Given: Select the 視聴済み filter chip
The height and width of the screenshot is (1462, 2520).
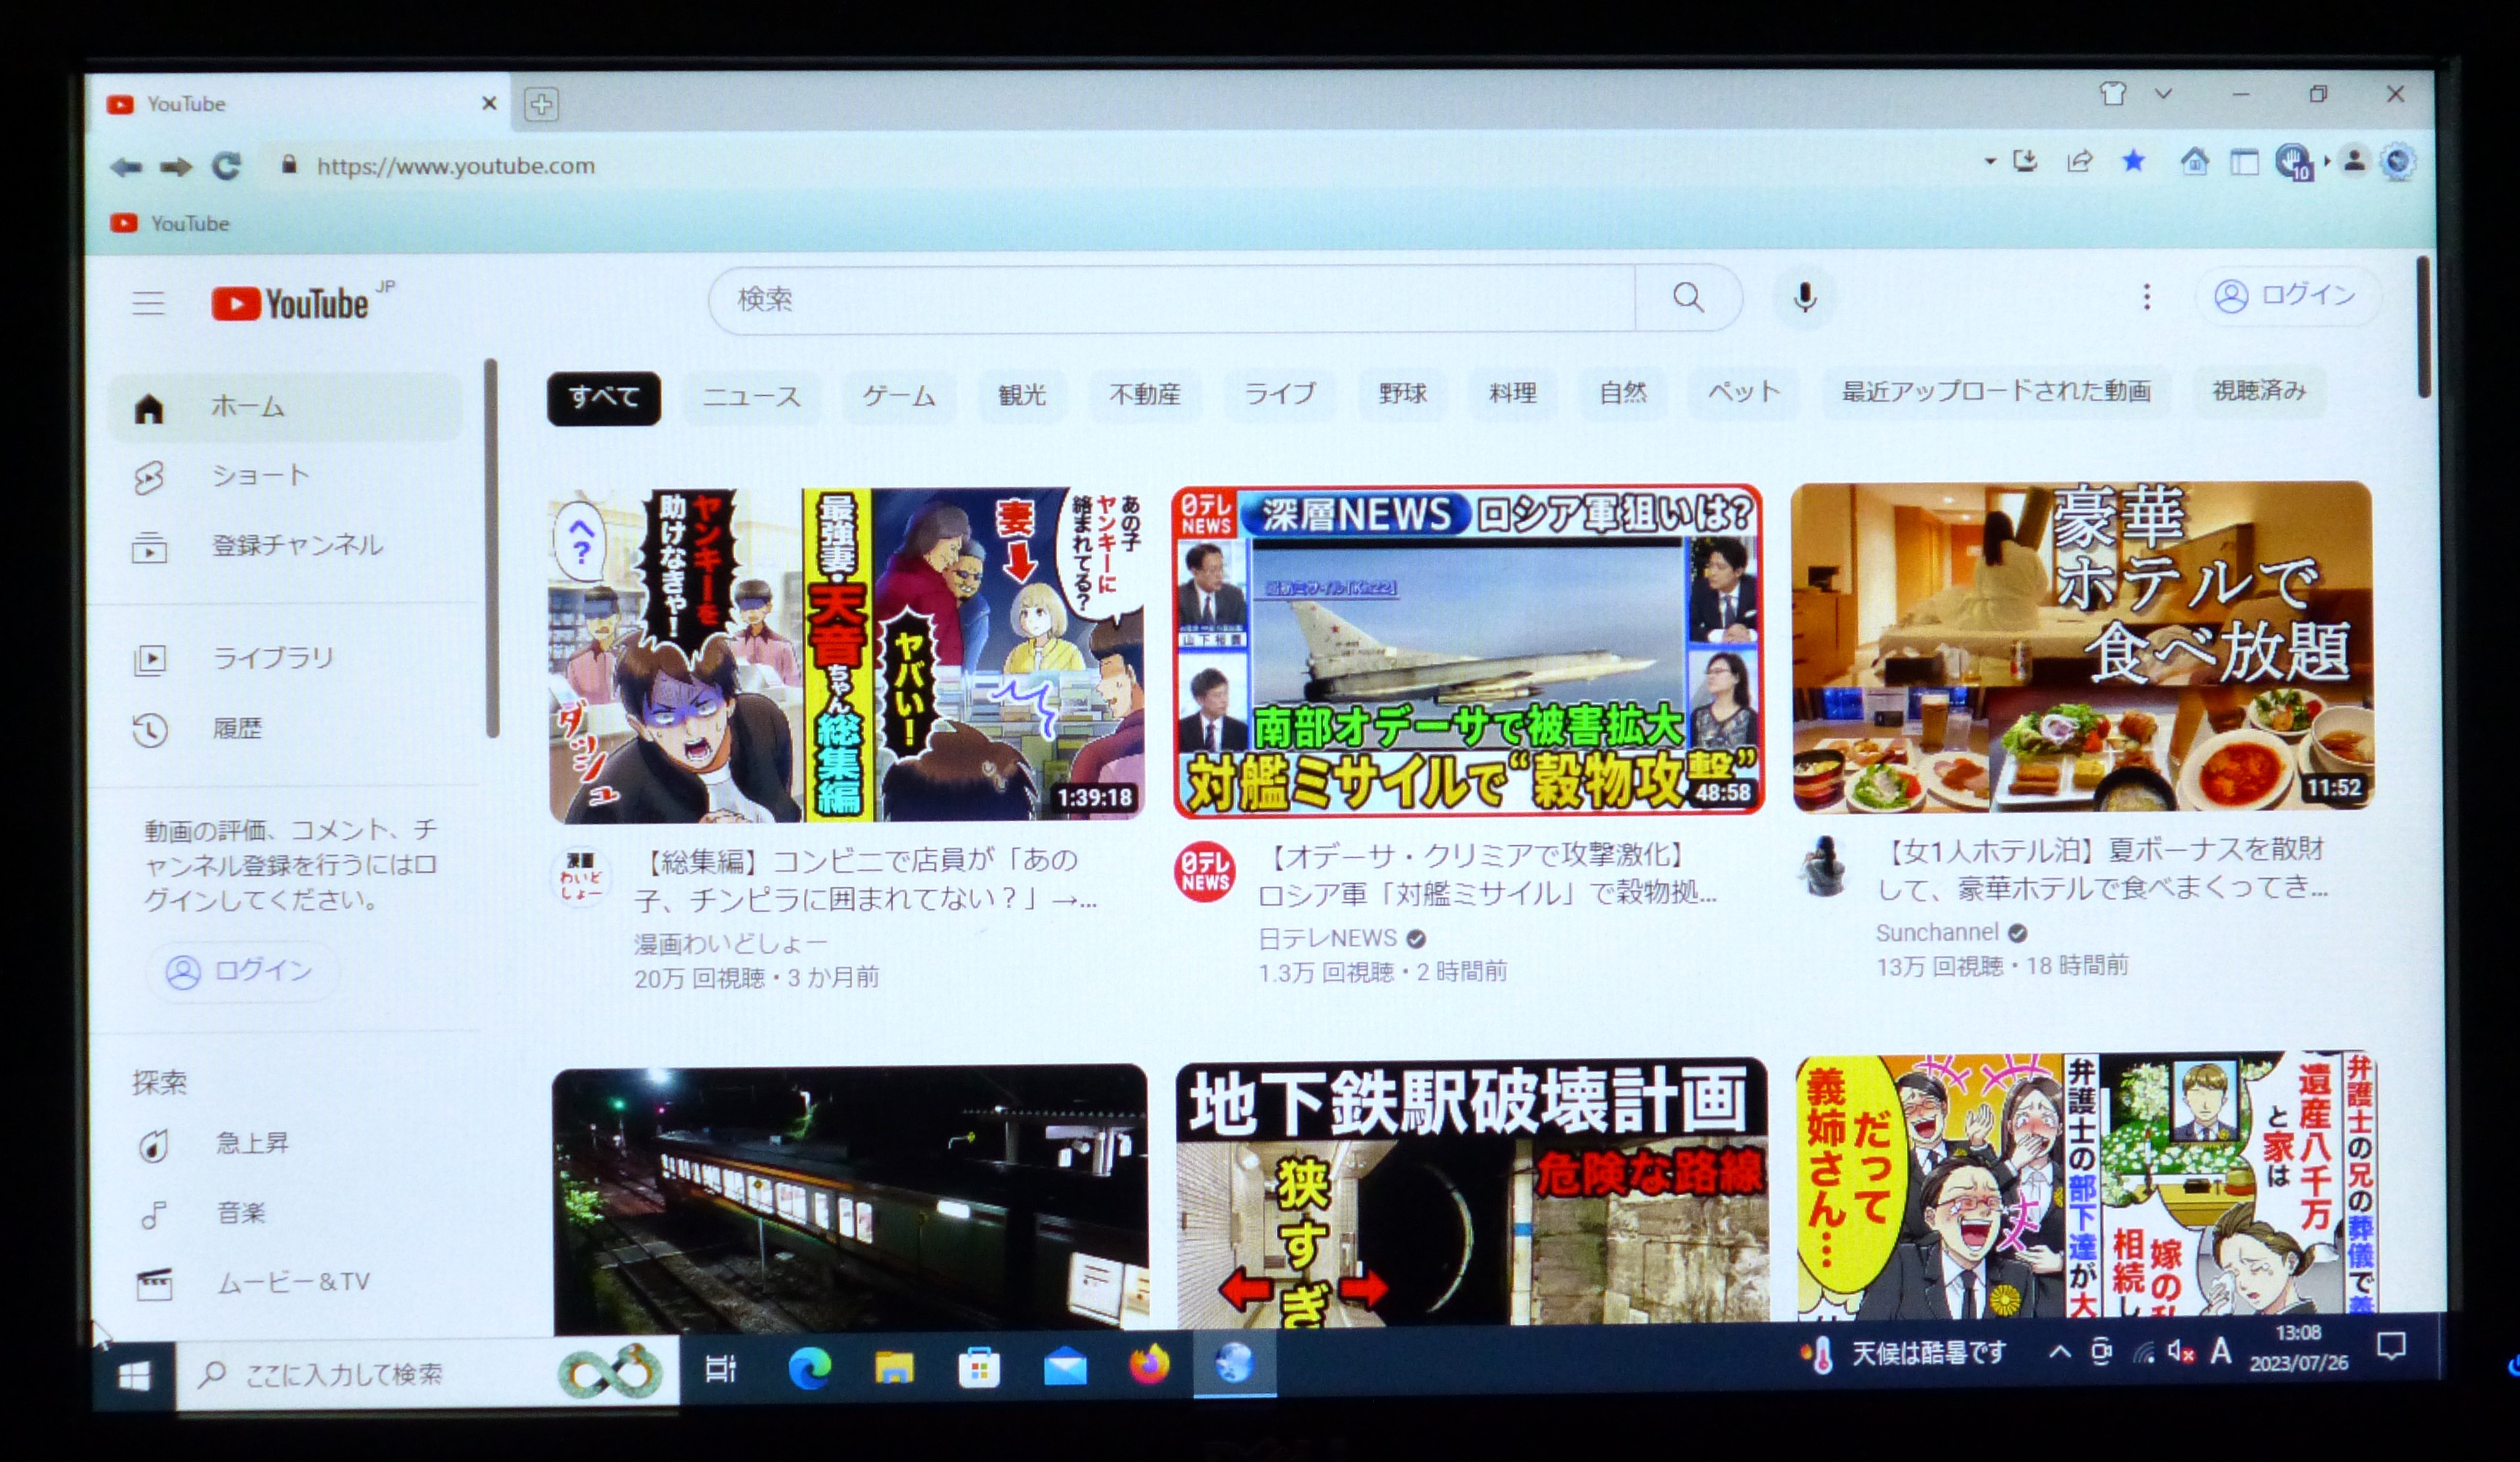Looking at the screenshot, I should point(2259,390).
